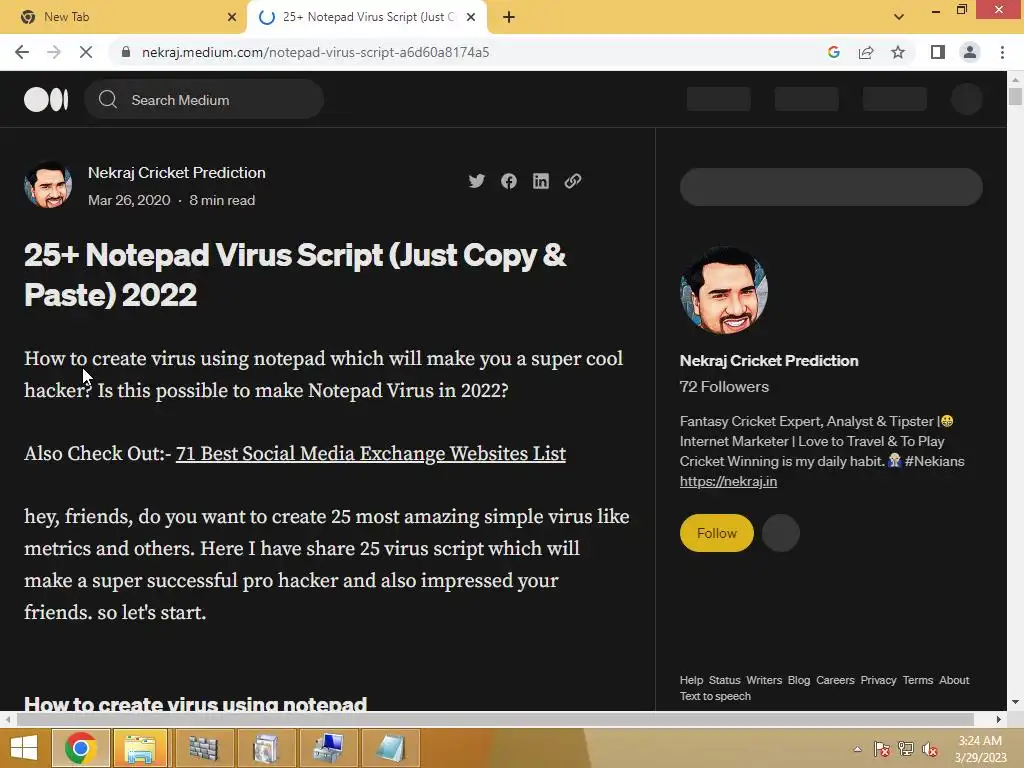View site information lock icon
Image resolution: width=1024 pixels, height=768 pixels.
tap(126, 52)
